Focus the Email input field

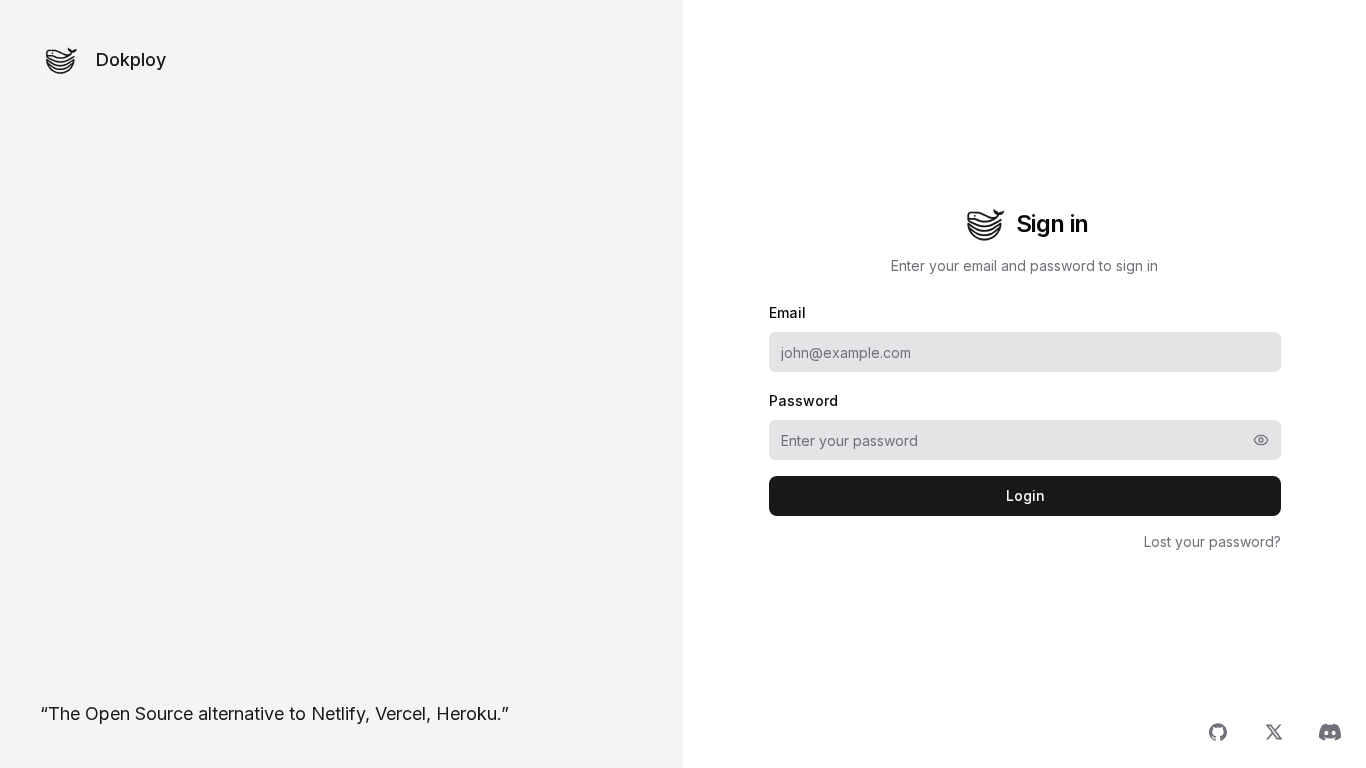coord(1024,352)
